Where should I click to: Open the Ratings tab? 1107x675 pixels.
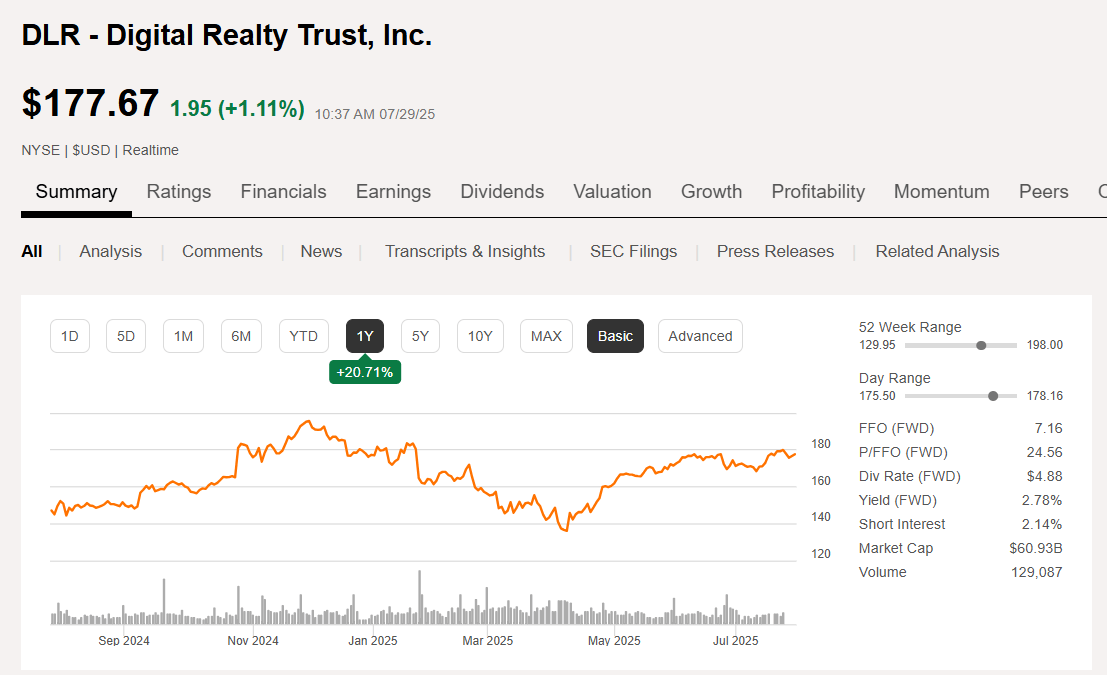[179, 191]
